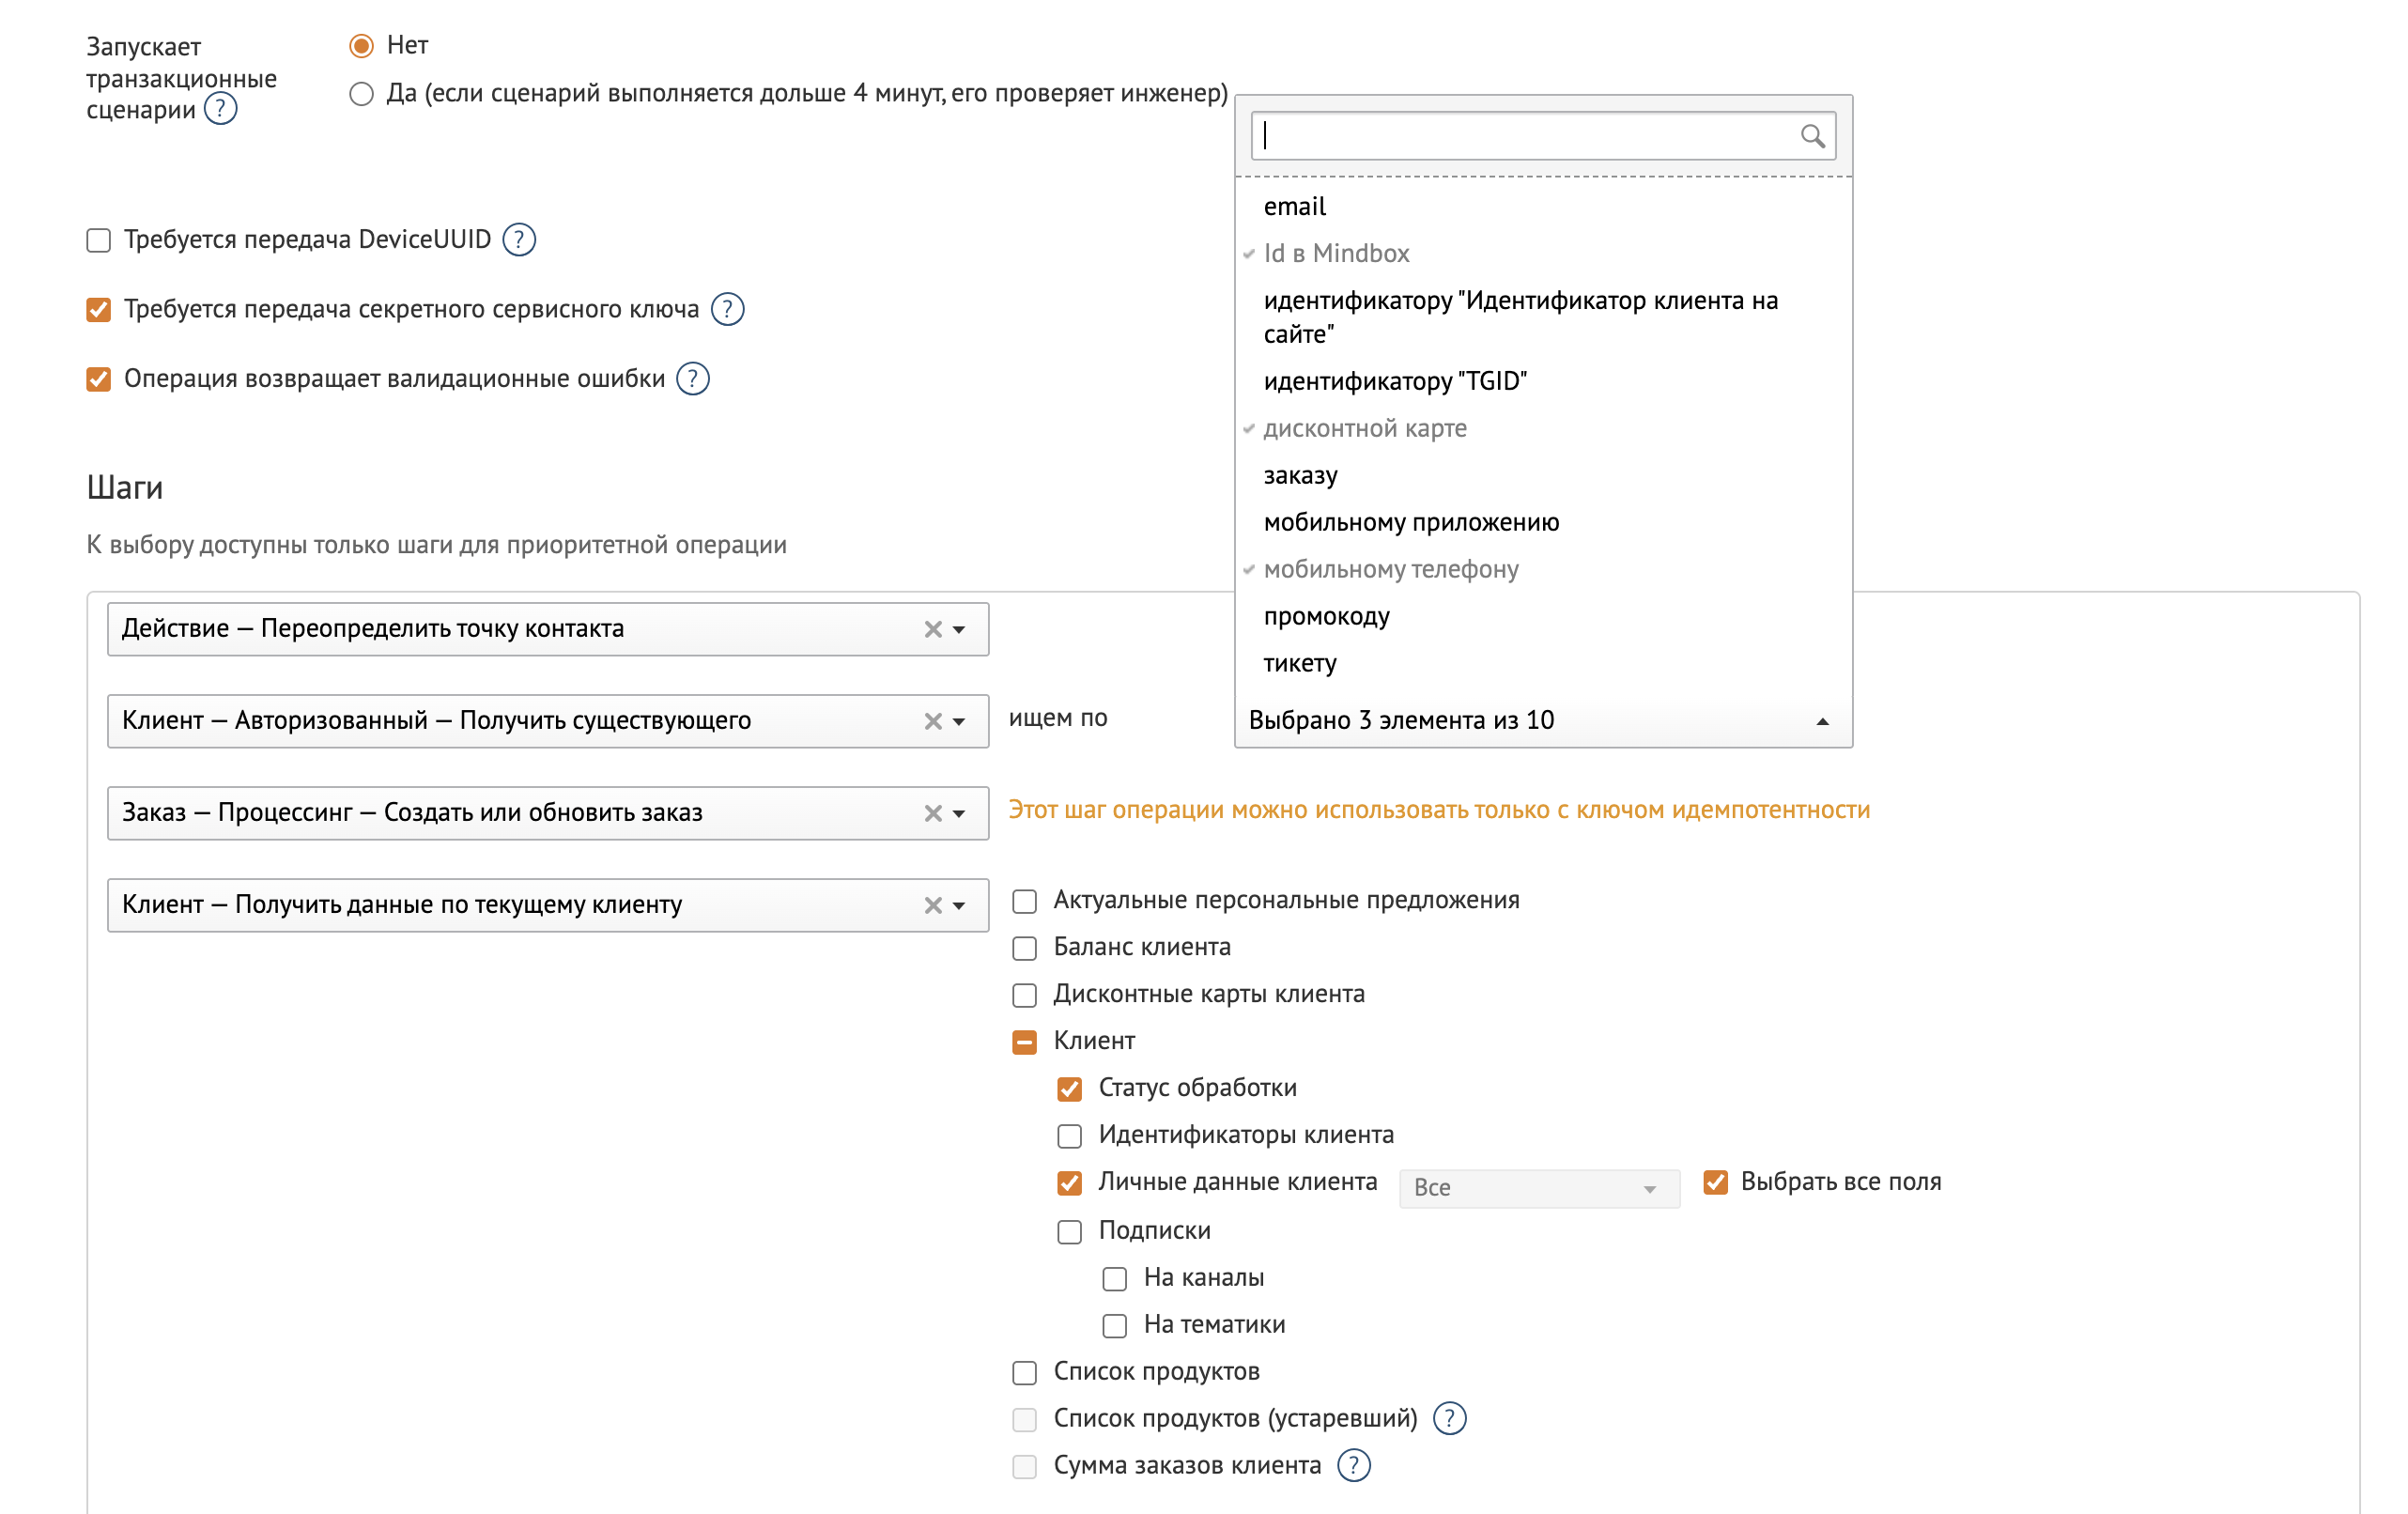This screenshot has width=2408, height=1514.
Task: Click search magnifier icon in dropdown filter
Action: click(1812, 136)
